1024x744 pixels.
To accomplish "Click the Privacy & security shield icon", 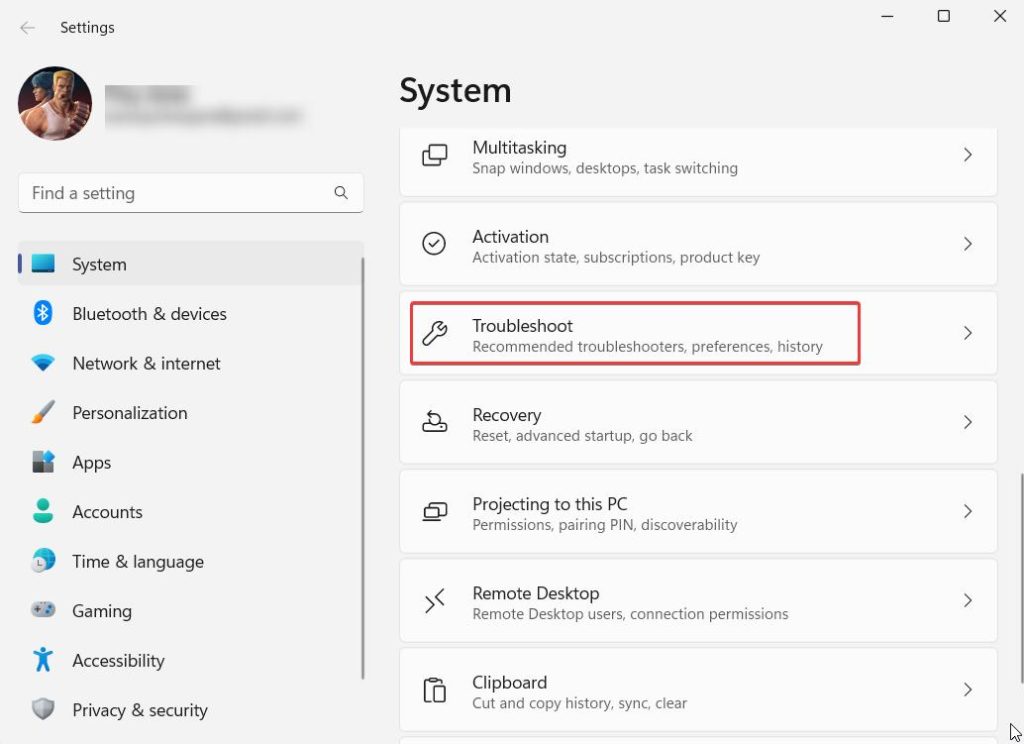I will point(43,710).
